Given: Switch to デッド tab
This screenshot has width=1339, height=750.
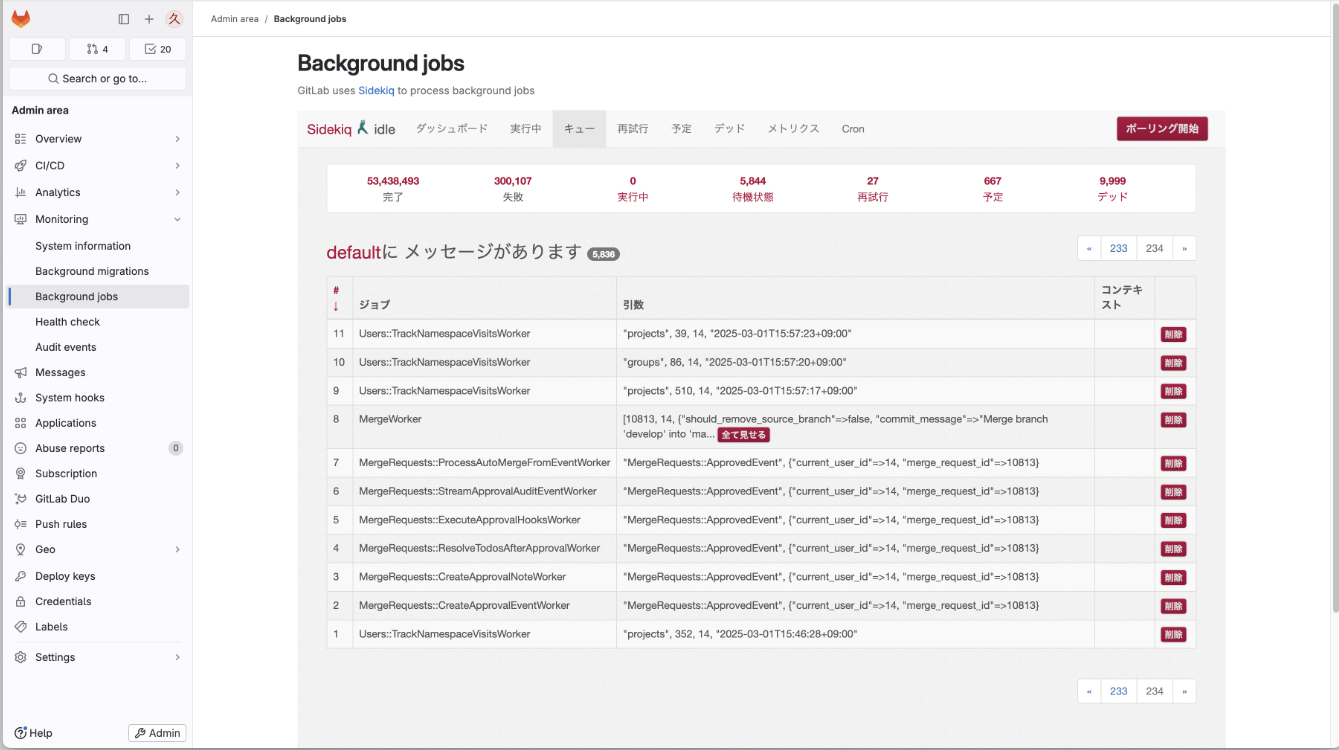Looking at the screenshot, I should tap(730, 129).
